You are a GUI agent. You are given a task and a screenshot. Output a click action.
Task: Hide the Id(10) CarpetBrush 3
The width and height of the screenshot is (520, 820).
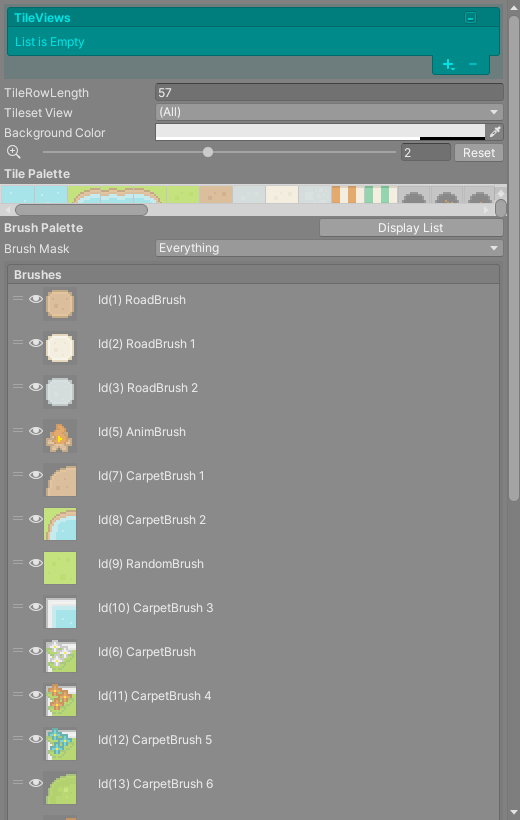tap(36, 607)
